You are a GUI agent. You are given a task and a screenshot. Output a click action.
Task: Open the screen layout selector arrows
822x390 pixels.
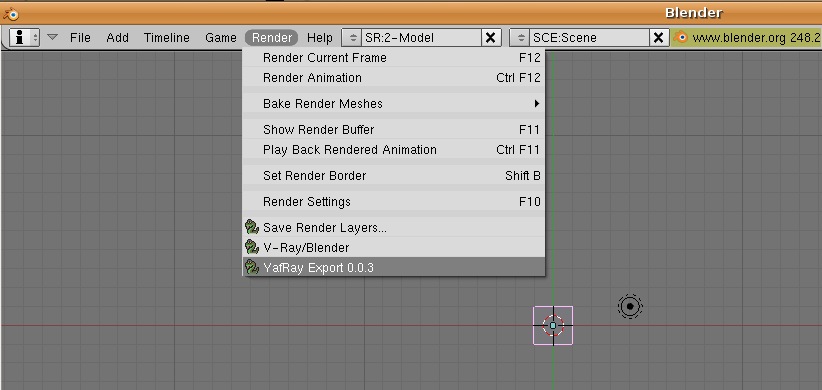(353, 38)
